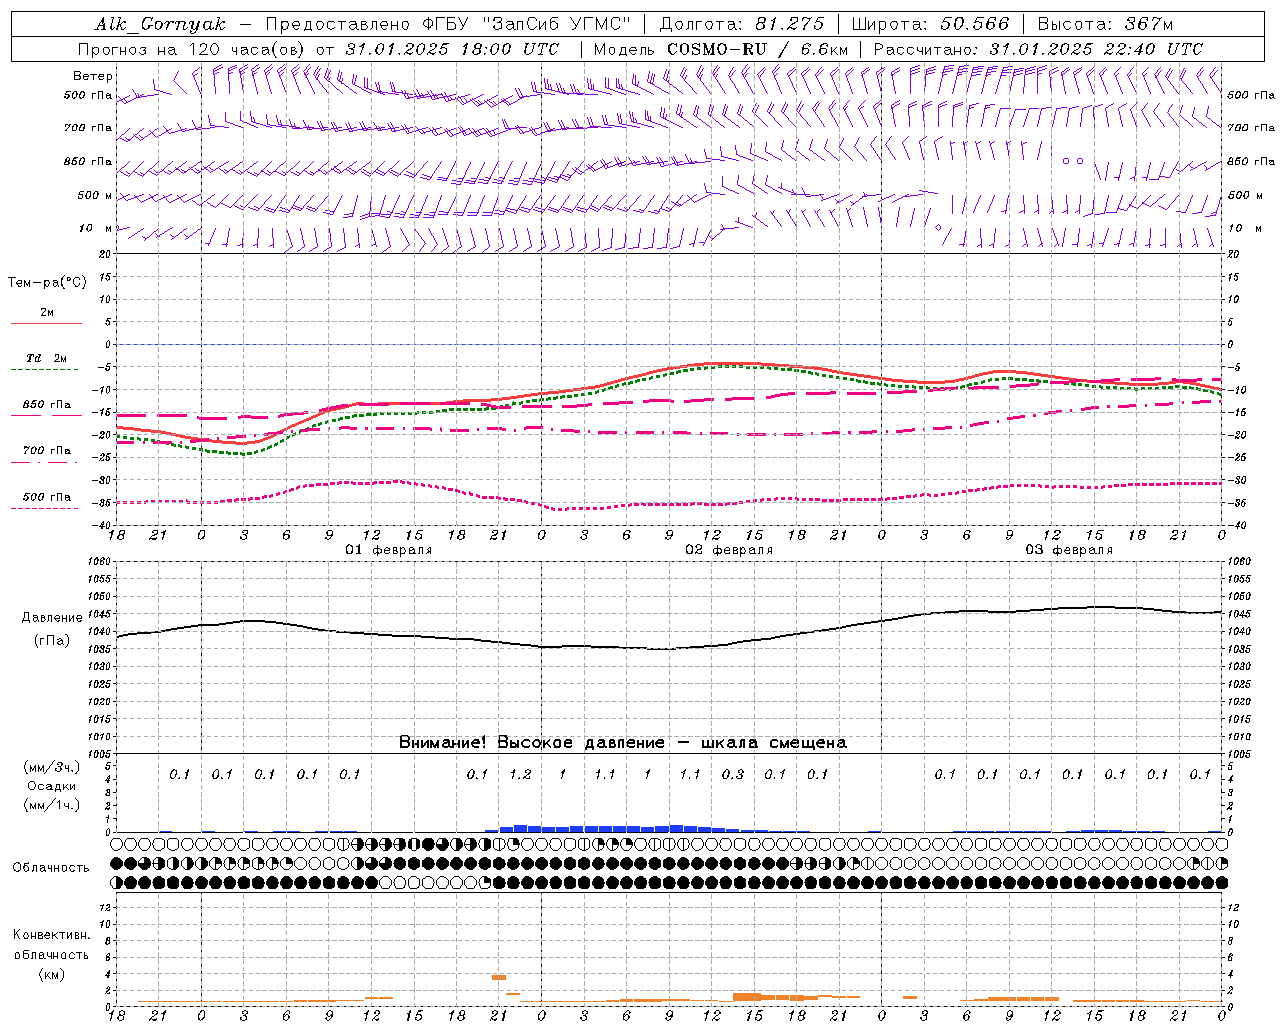Click the 'Тем-ра(°C)' temperature panel label
This screenshot has width=1280, height=1024.
[47, 283]
